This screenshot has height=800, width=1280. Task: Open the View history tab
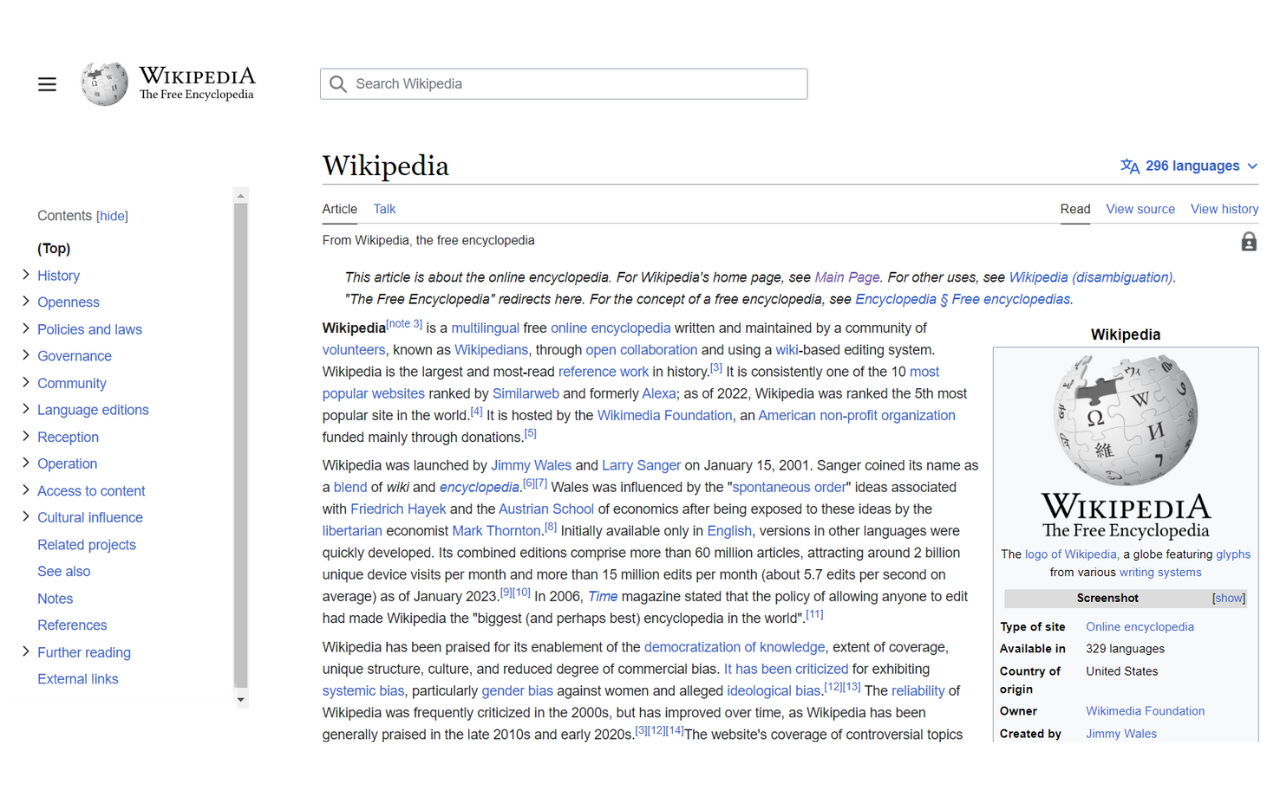1224,209
